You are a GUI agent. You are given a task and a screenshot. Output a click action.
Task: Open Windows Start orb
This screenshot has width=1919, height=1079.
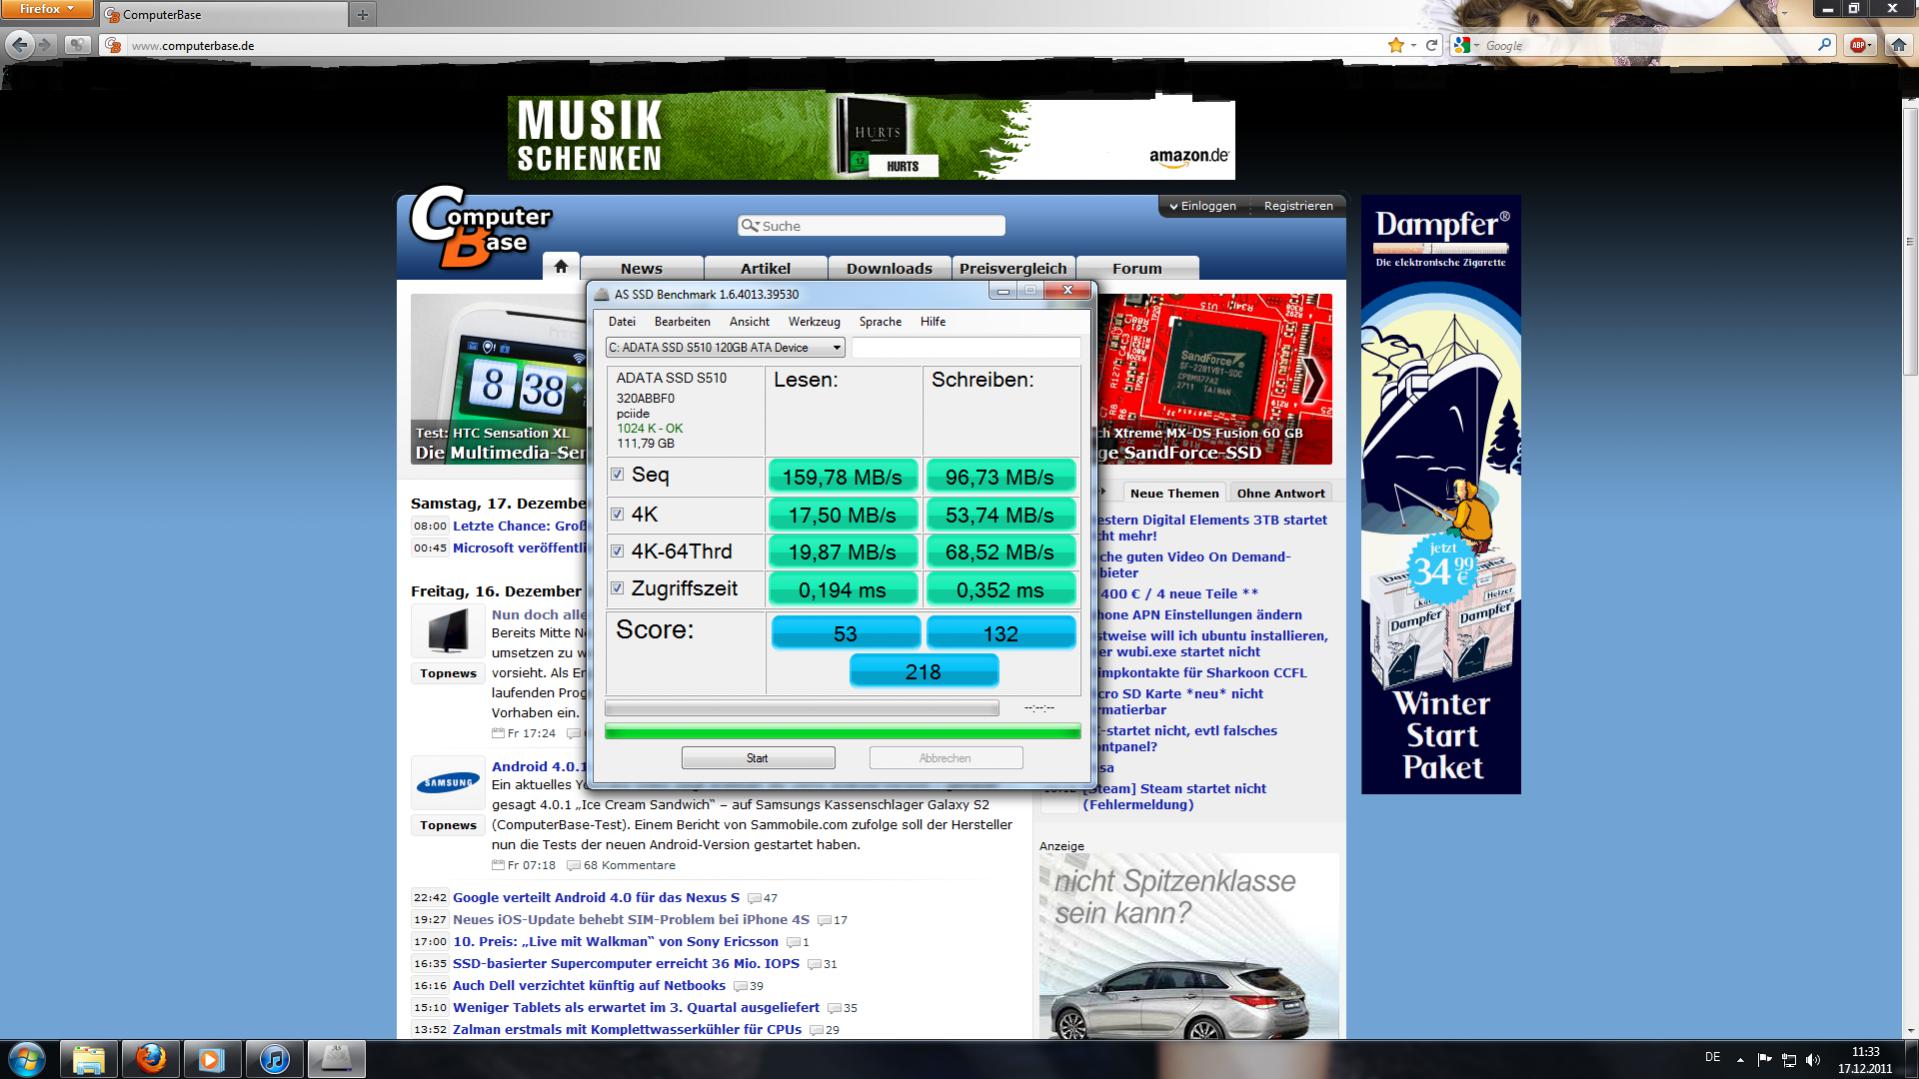[26, 1059]
